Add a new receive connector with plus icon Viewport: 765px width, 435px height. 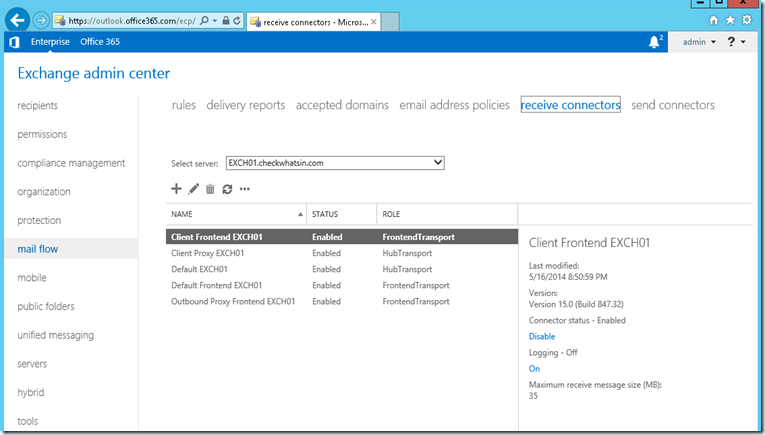[176, 189]
